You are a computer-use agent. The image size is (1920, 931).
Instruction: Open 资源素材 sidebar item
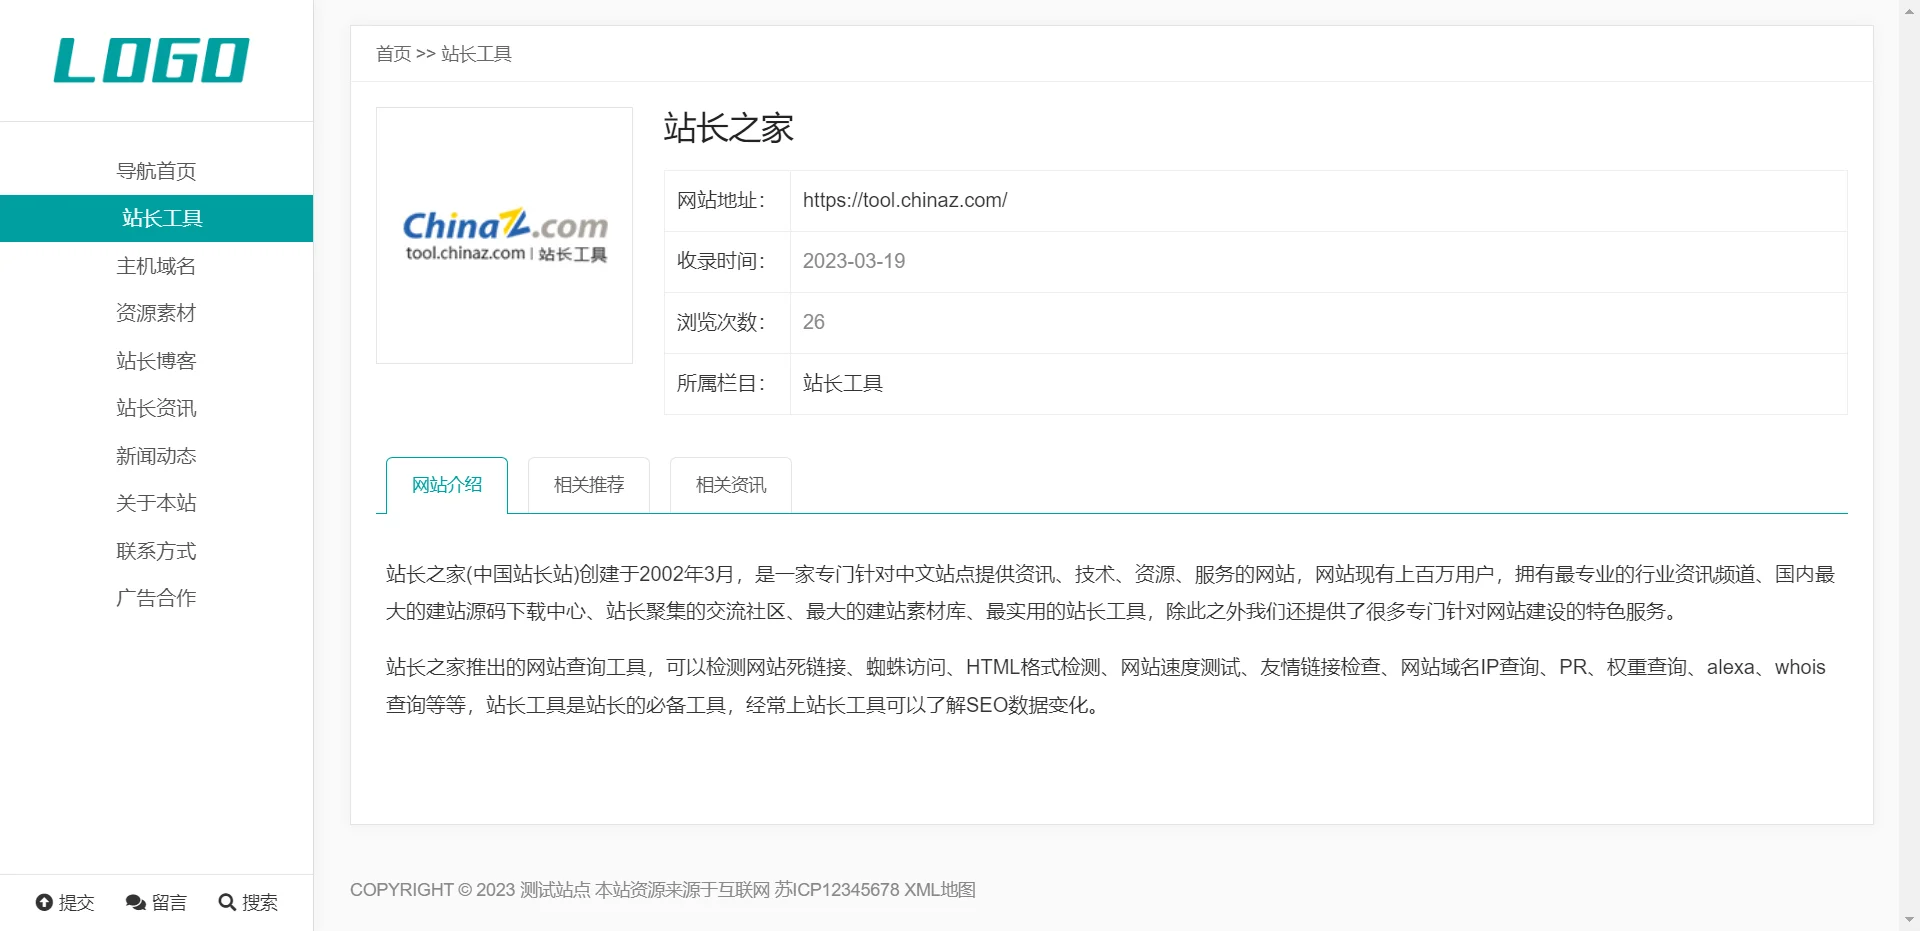156,313
